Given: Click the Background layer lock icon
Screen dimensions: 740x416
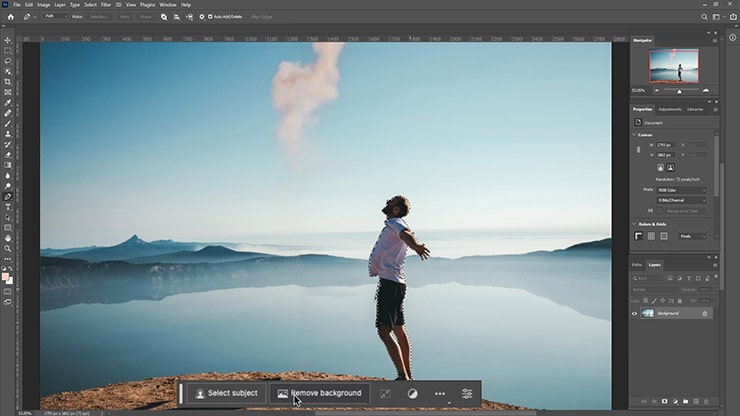Looking at the screenshot, I should pyautogui.click(x=705, y=314).
